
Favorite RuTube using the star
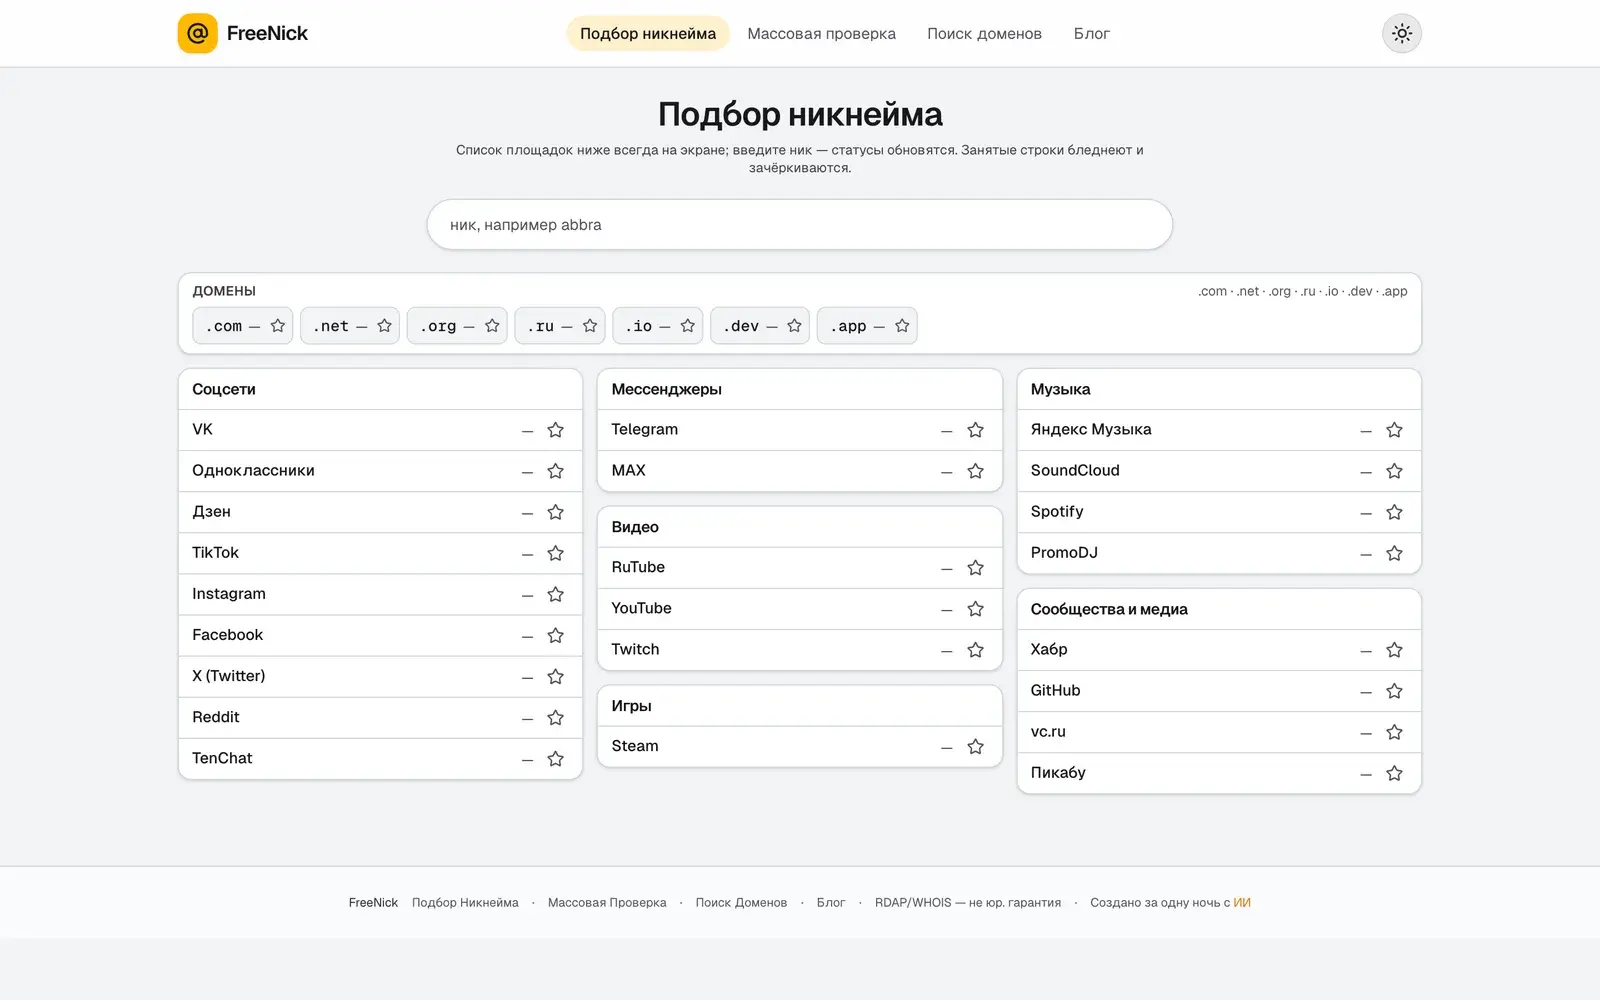[x=976, y=568]
